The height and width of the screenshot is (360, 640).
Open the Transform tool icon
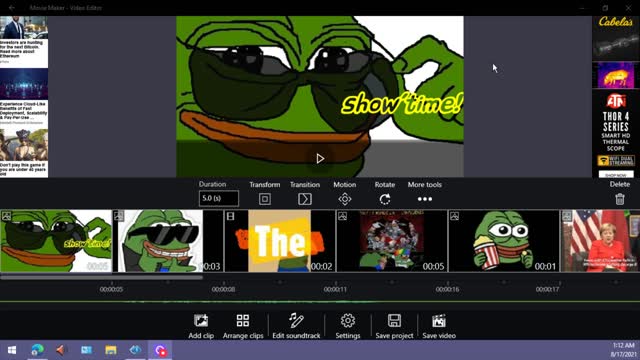(x=264, y=199)
